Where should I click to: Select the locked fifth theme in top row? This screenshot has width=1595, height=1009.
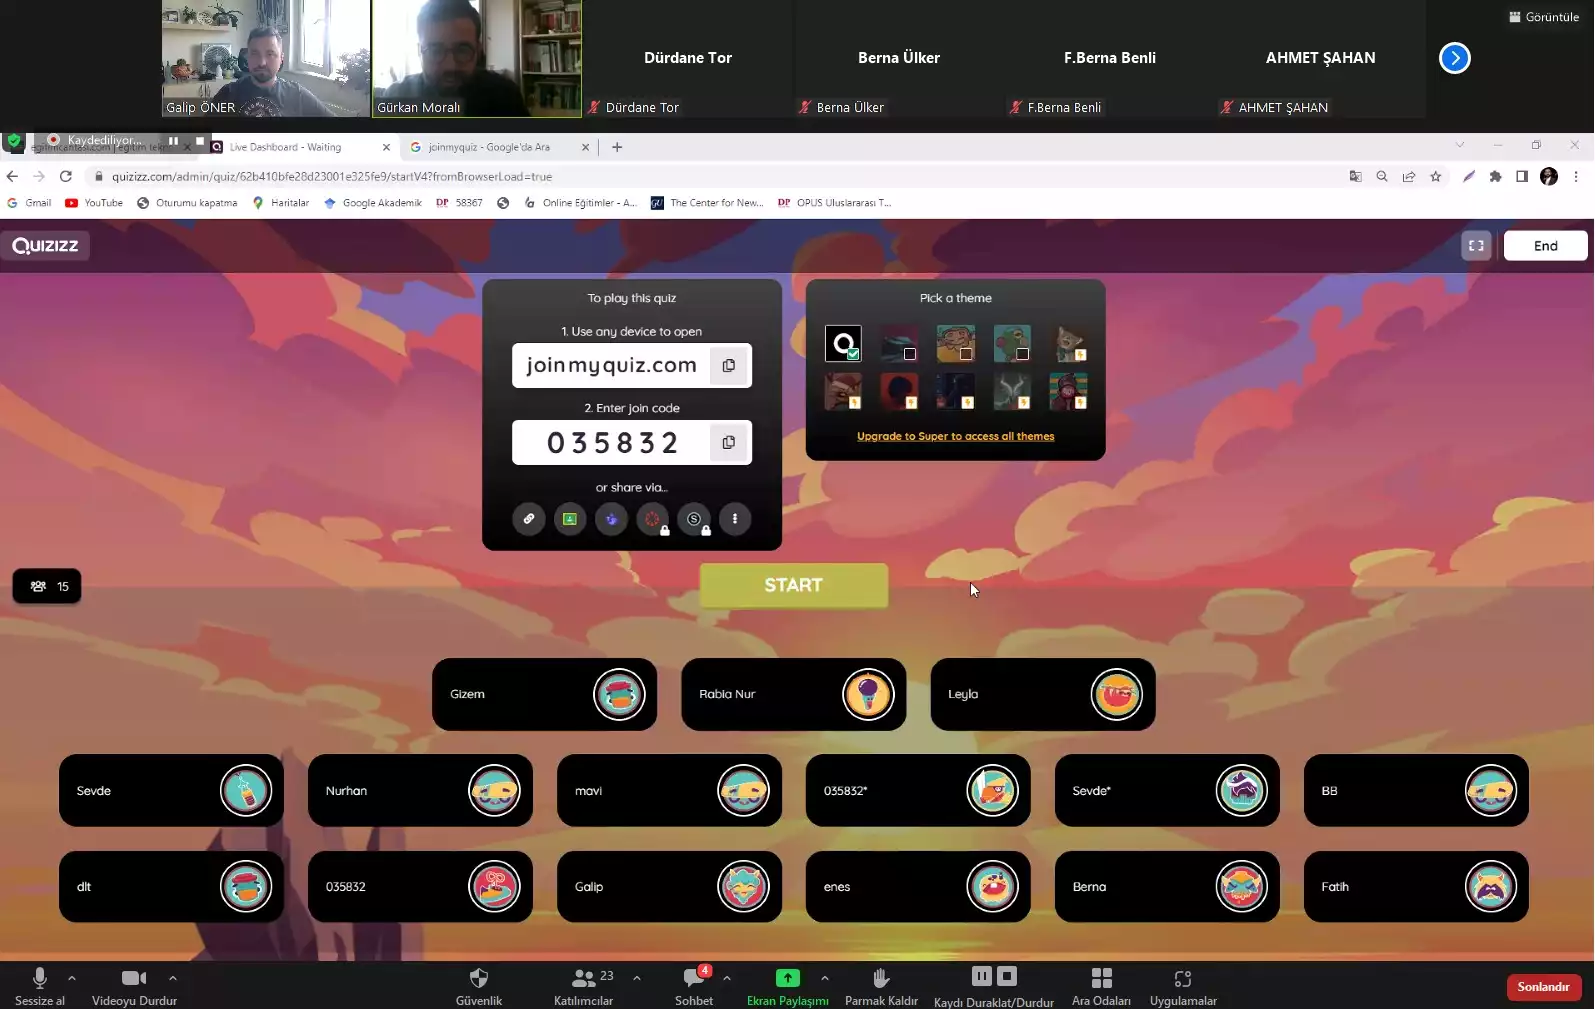click(1068, 344)
